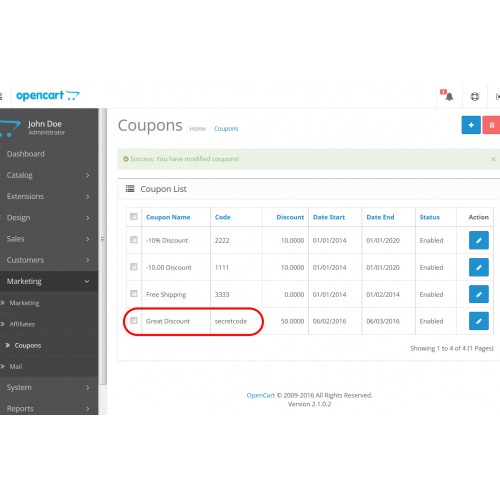This screenshot has width=500, height=500.
Task: Click the help lifebuoy icon in header
Action: (x=475, y=97)
